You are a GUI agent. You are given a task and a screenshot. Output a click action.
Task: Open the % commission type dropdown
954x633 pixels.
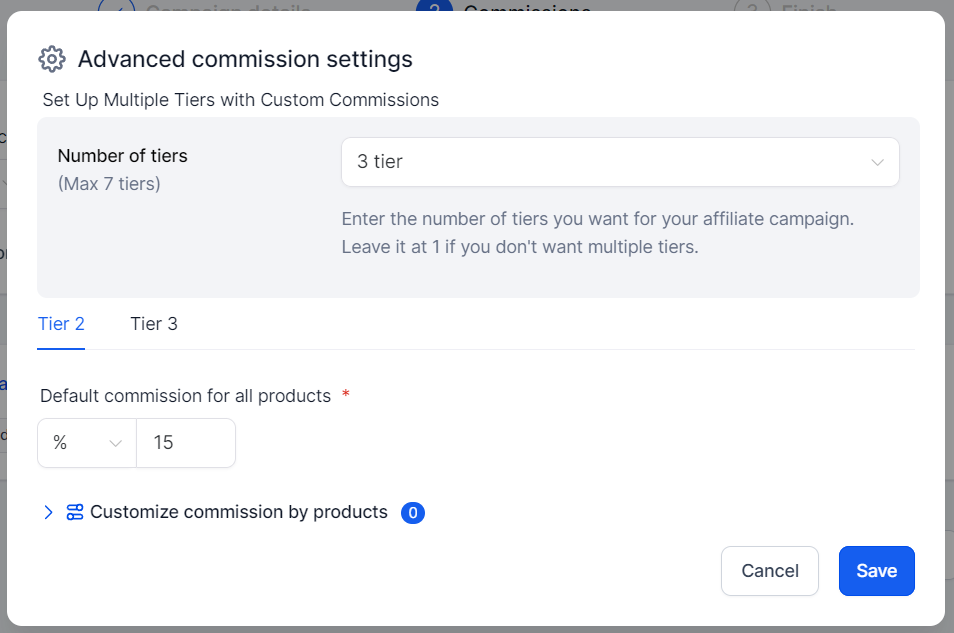pos(87,443)
